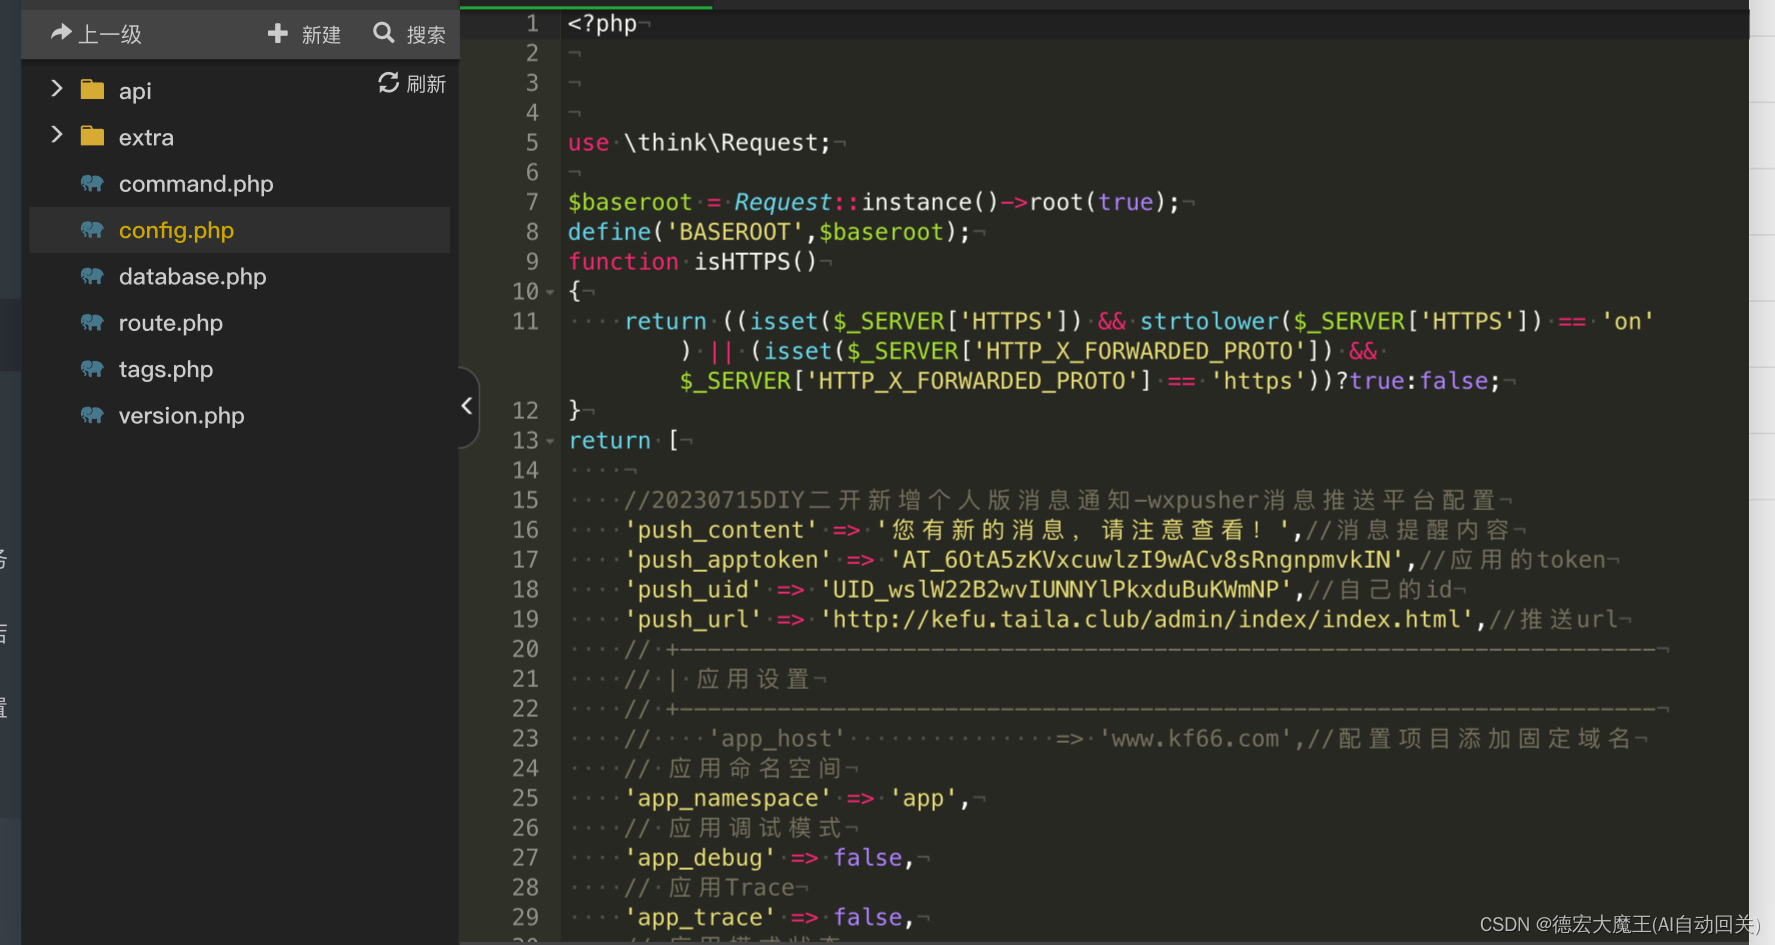Refresh the file list with 刷新

pos(412,83)
